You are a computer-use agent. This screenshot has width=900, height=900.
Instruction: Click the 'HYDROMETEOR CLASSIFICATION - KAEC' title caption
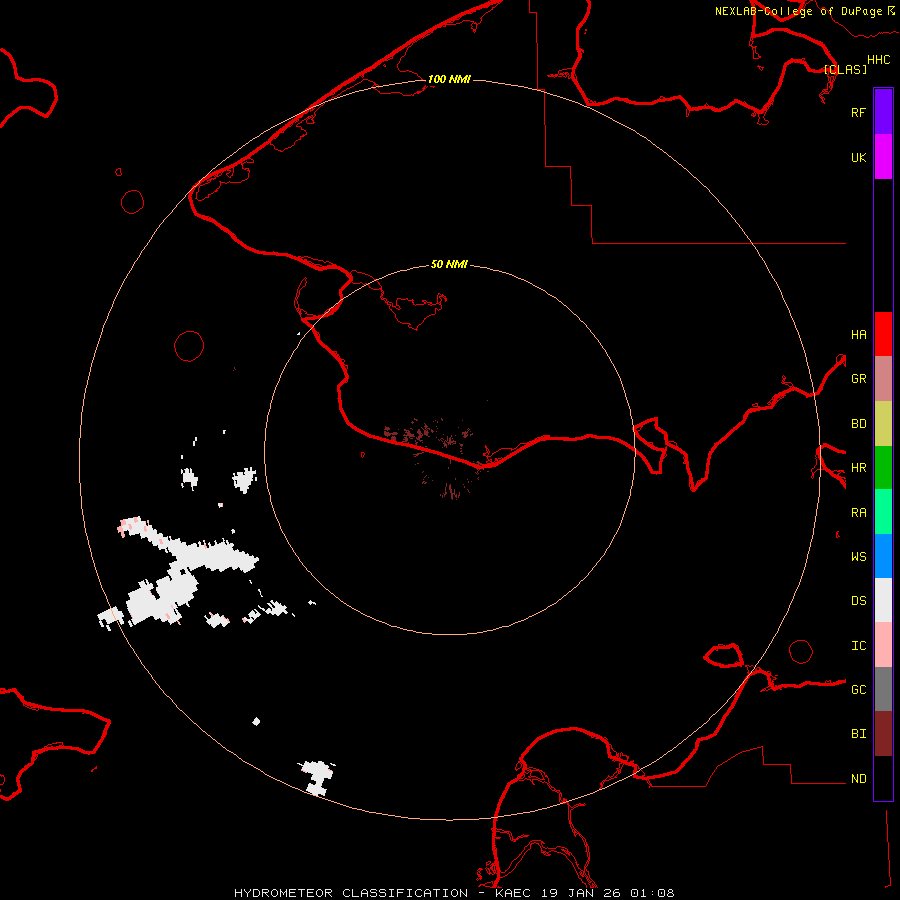384,893
